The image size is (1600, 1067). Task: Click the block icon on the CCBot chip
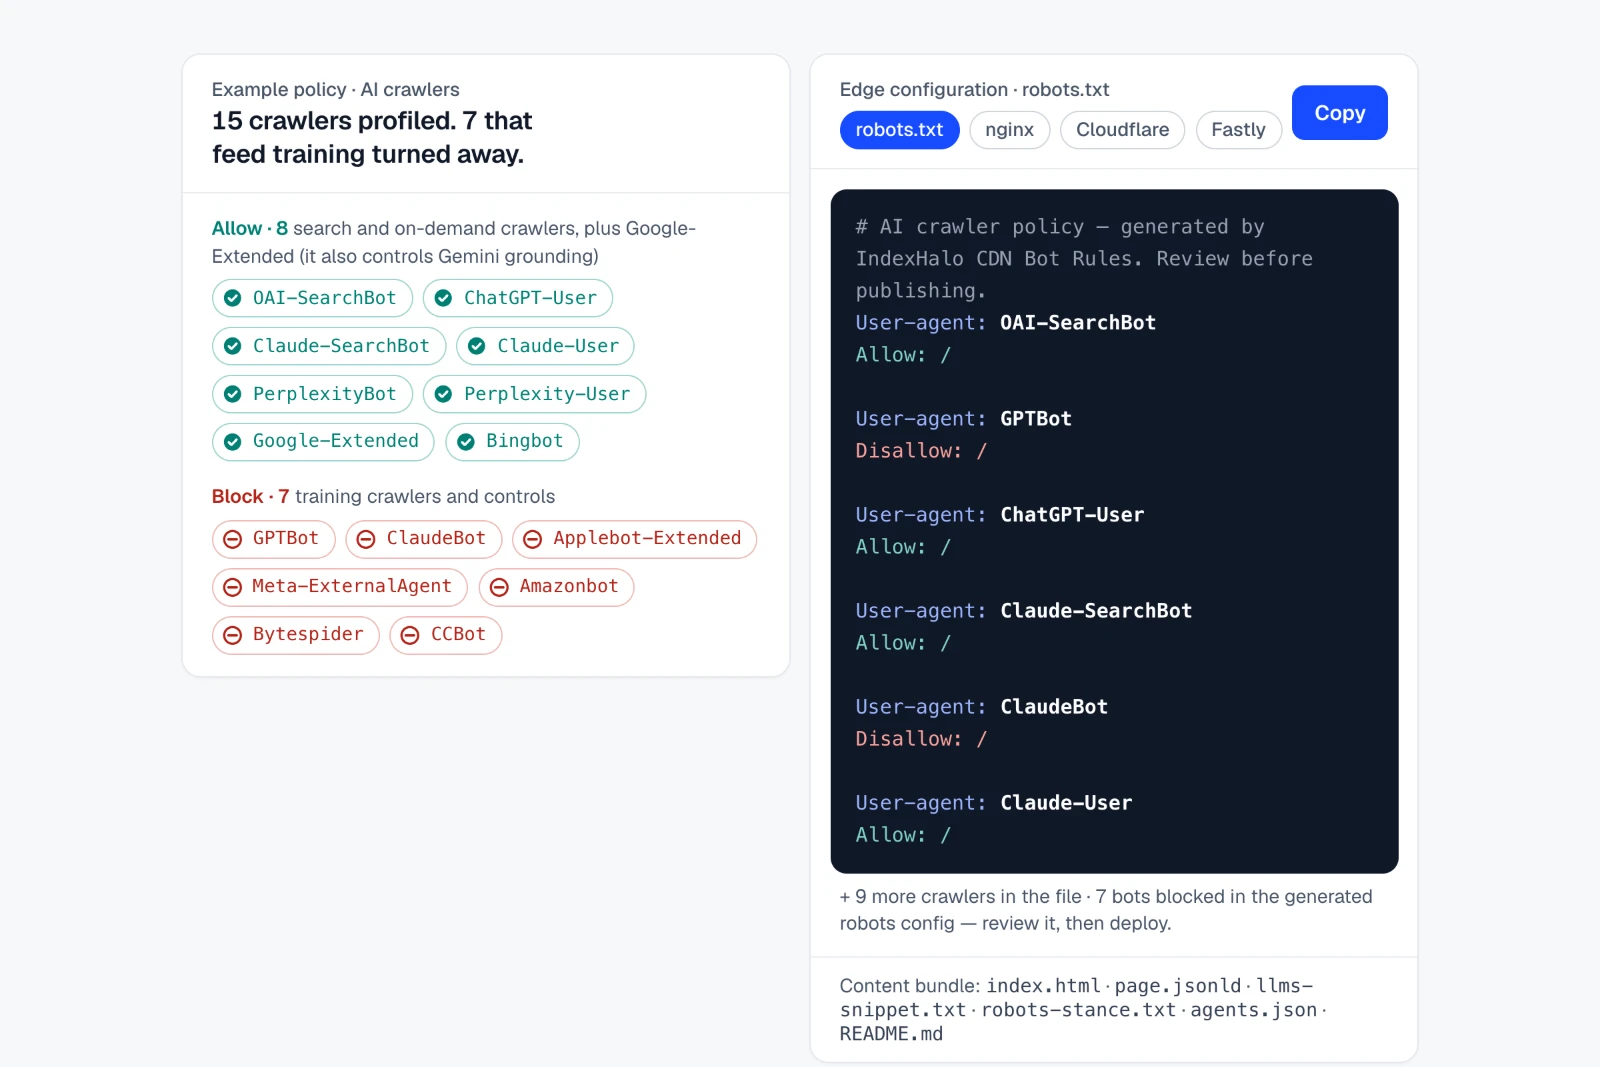[410, 635]
